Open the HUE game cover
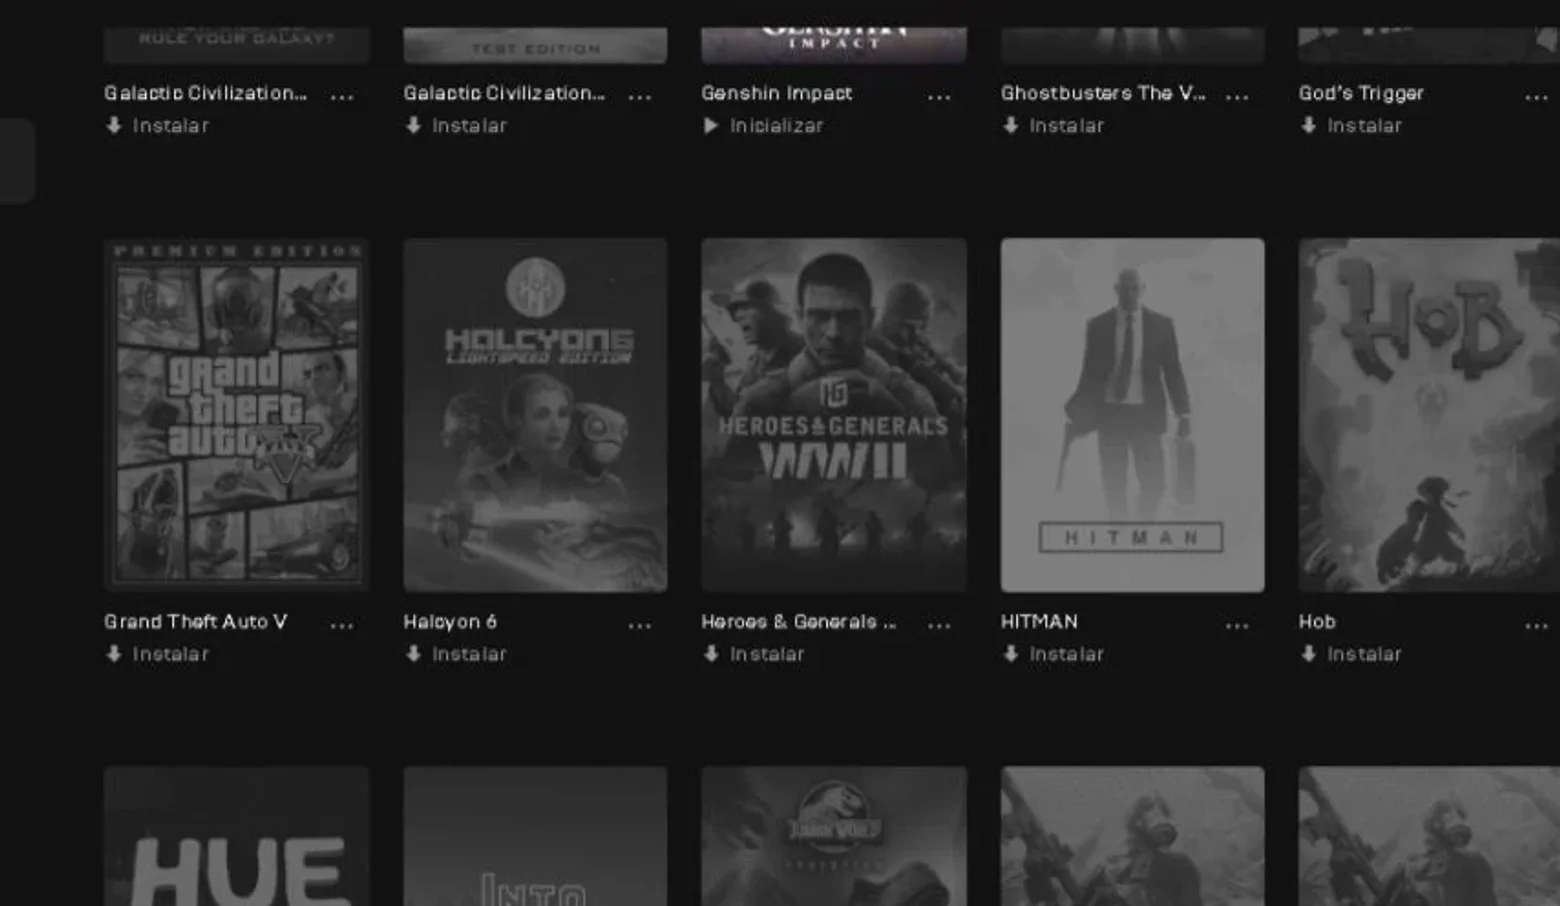The image size is (1560, 906). 237,837
